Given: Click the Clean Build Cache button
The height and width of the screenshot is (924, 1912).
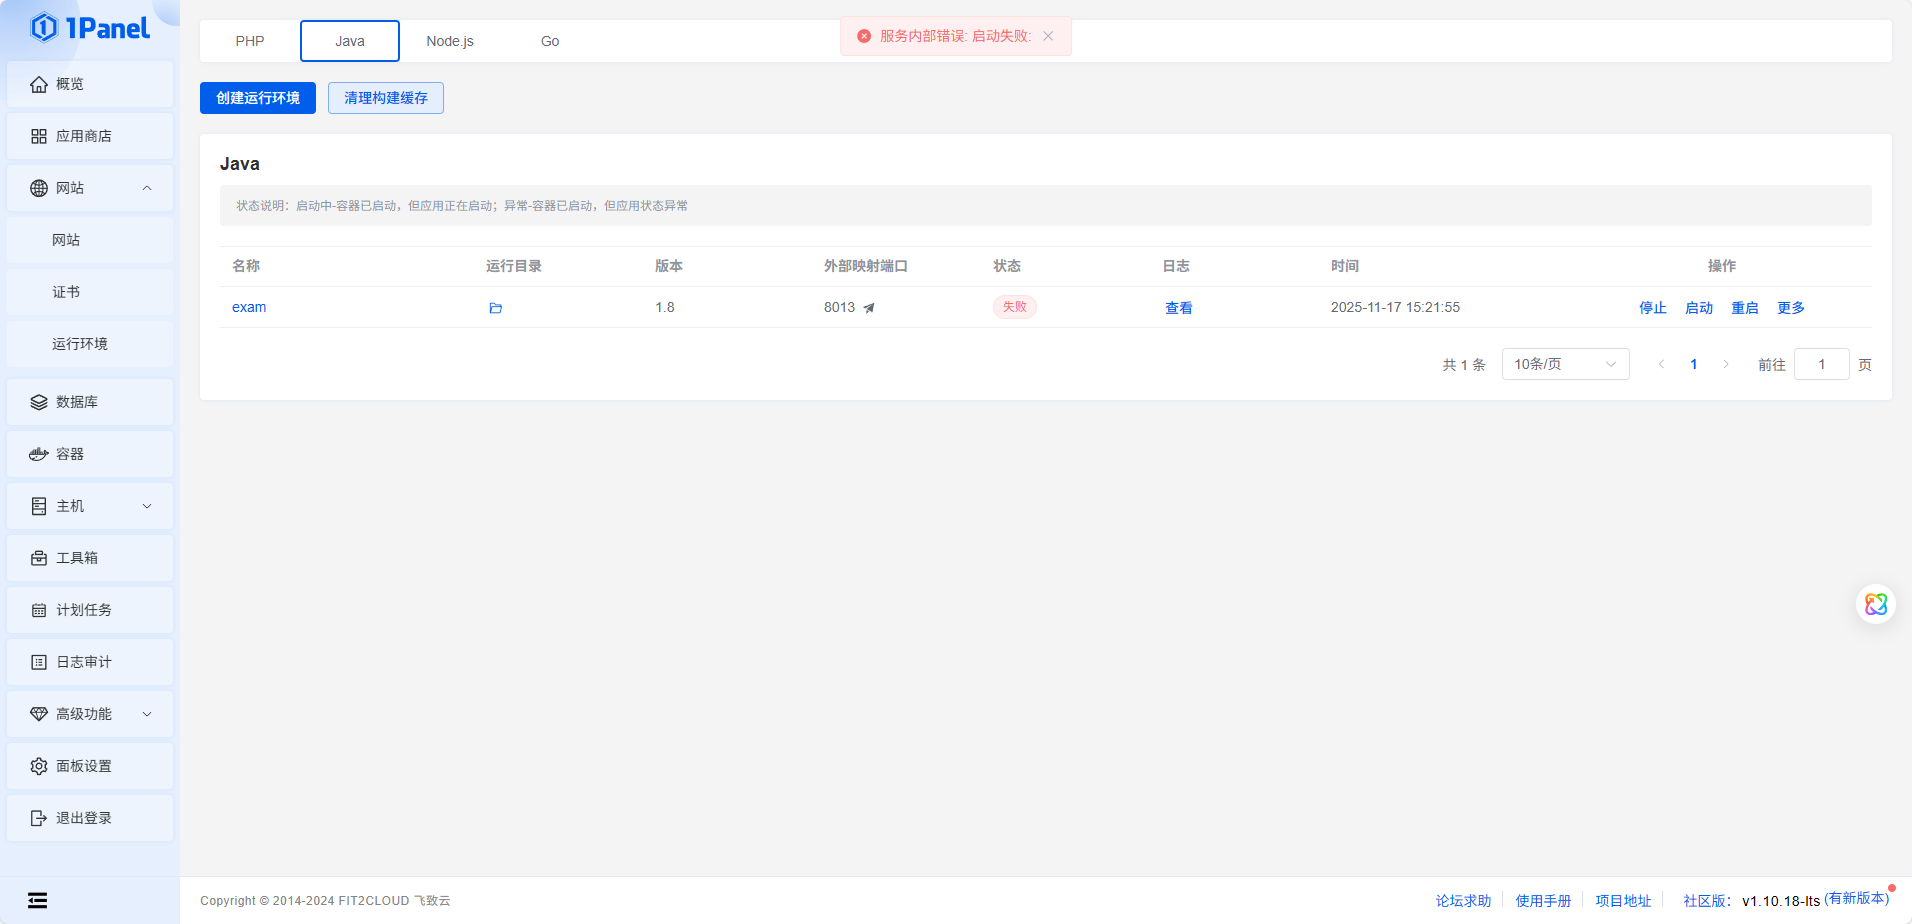Looking at the screenshot, I should pos(386,98).
